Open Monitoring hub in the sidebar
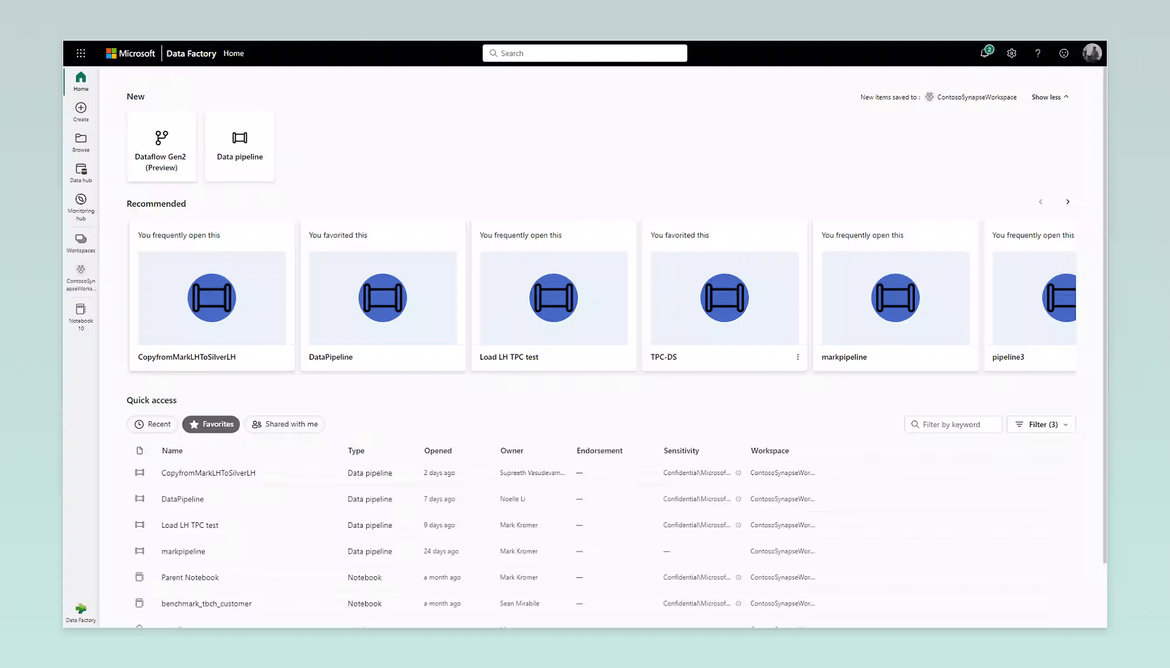The height and width of the screenshot is (668, 1170). point(81,207)
